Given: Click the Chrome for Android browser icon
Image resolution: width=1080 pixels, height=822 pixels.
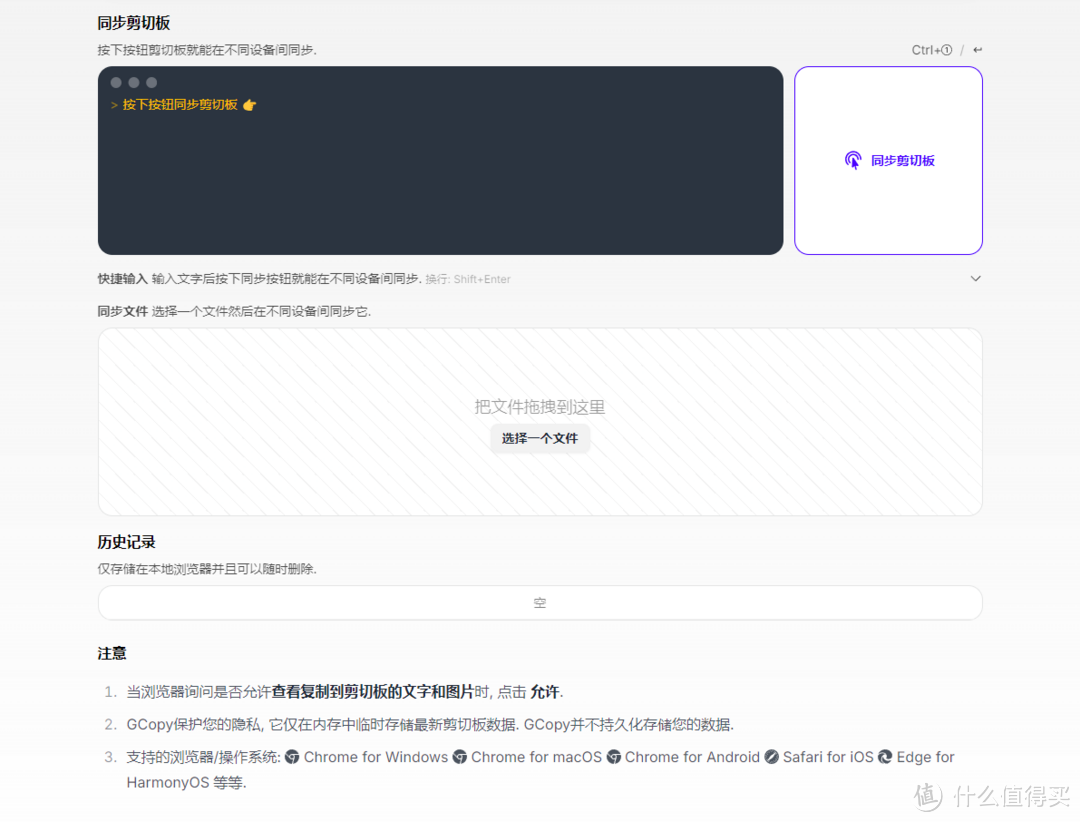Looking at the screenshot, I should pos(614,757).
